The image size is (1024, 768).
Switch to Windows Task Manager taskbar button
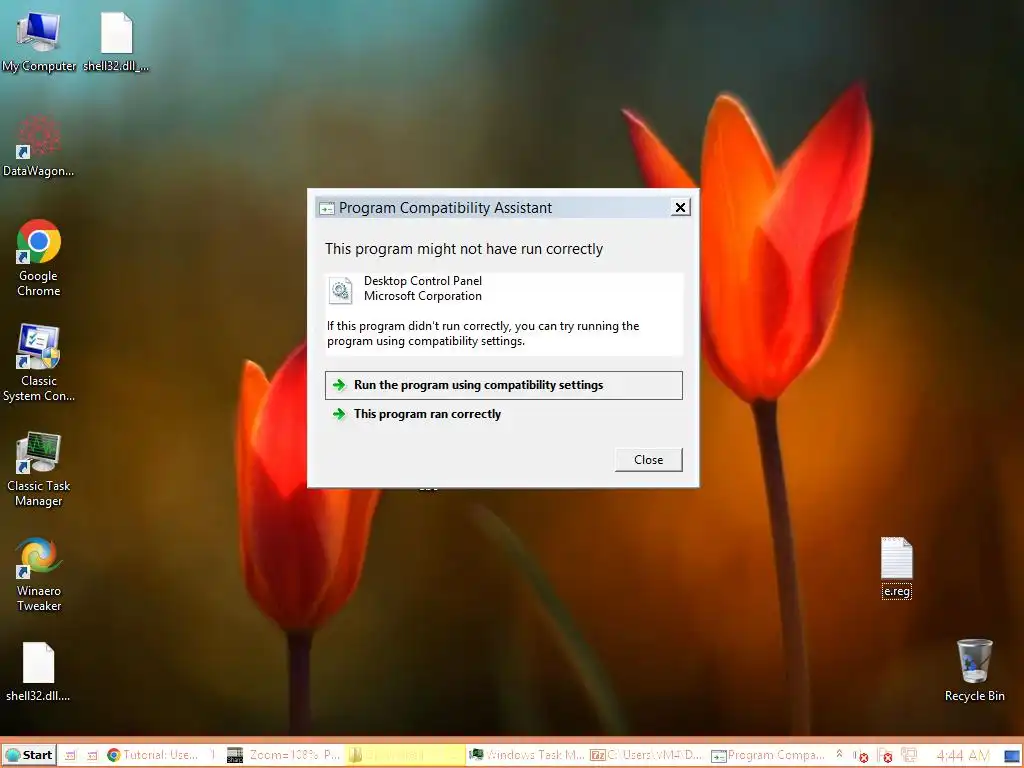(527, 755)
